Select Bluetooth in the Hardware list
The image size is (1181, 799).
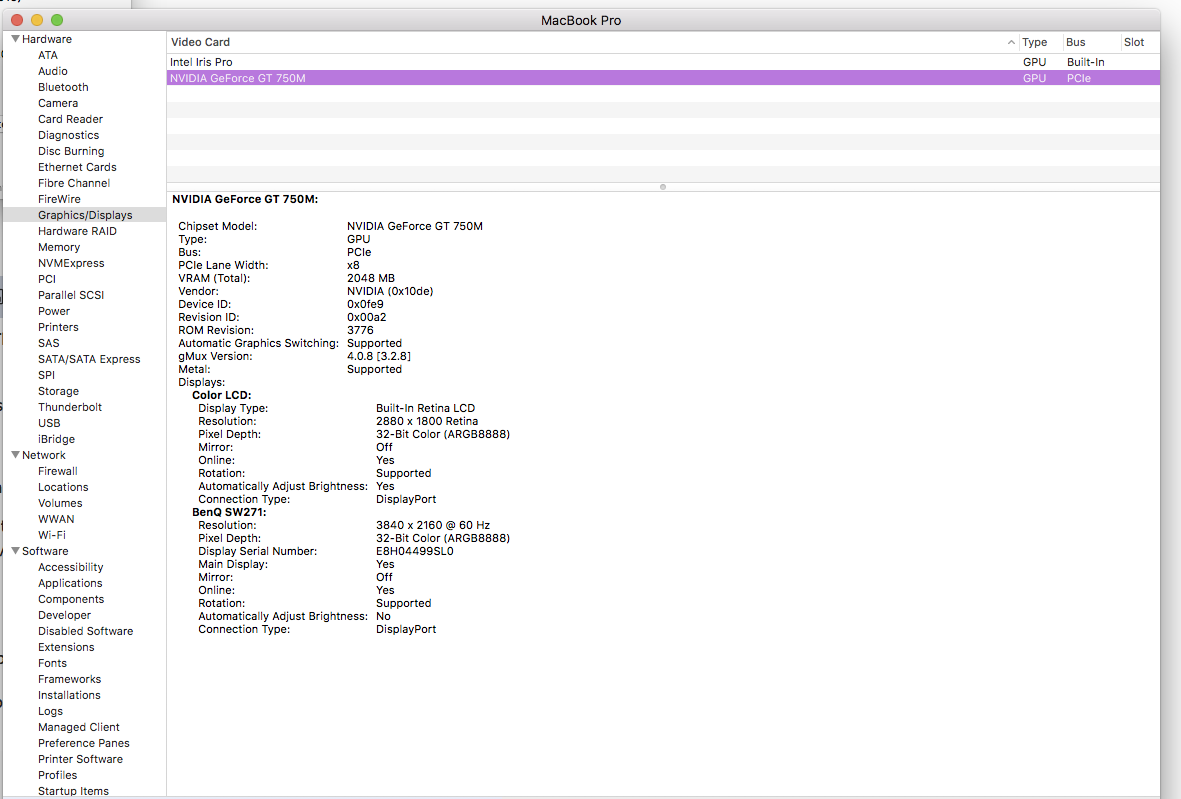[63, 87]
